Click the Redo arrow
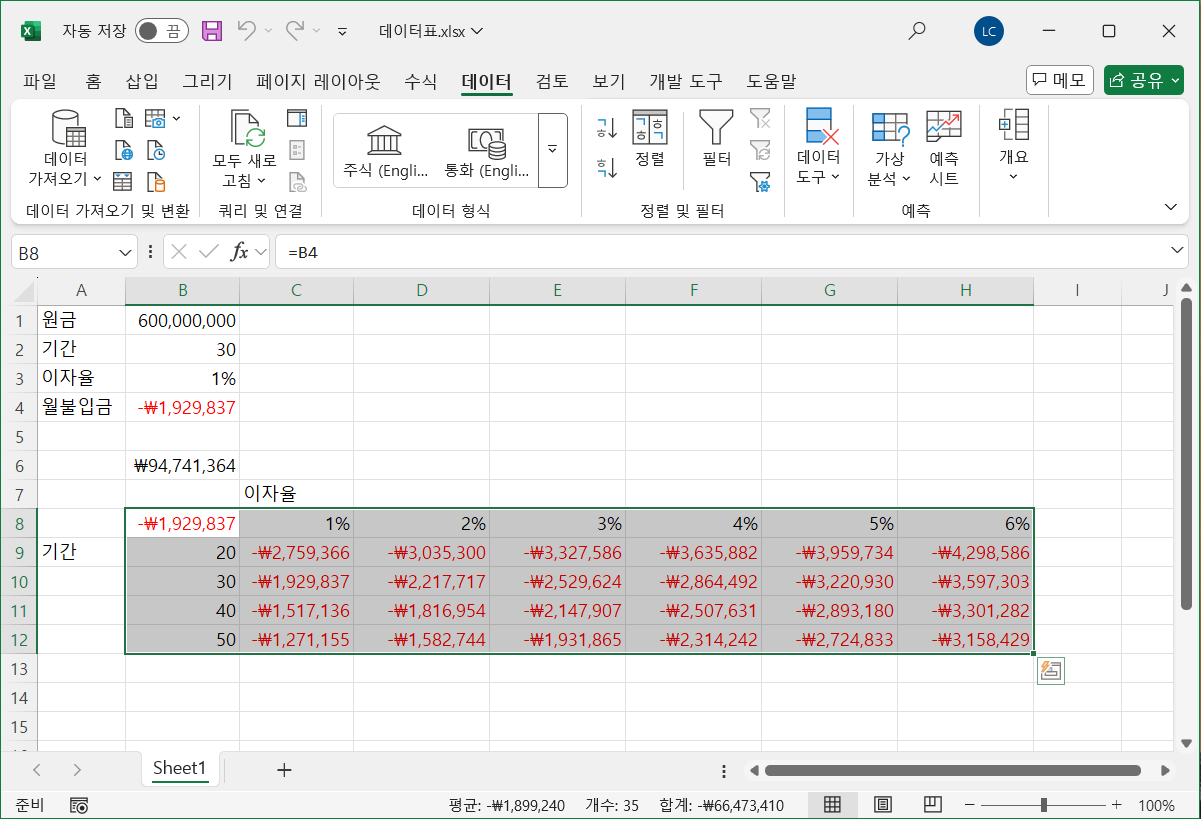Viewport: 1201px width, 819px height. pos(295,31)
